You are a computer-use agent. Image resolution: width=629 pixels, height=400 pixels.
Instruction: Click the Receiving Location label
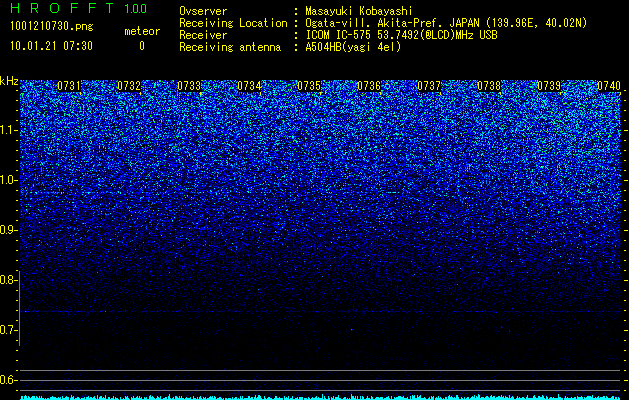[x=233, y=23]
